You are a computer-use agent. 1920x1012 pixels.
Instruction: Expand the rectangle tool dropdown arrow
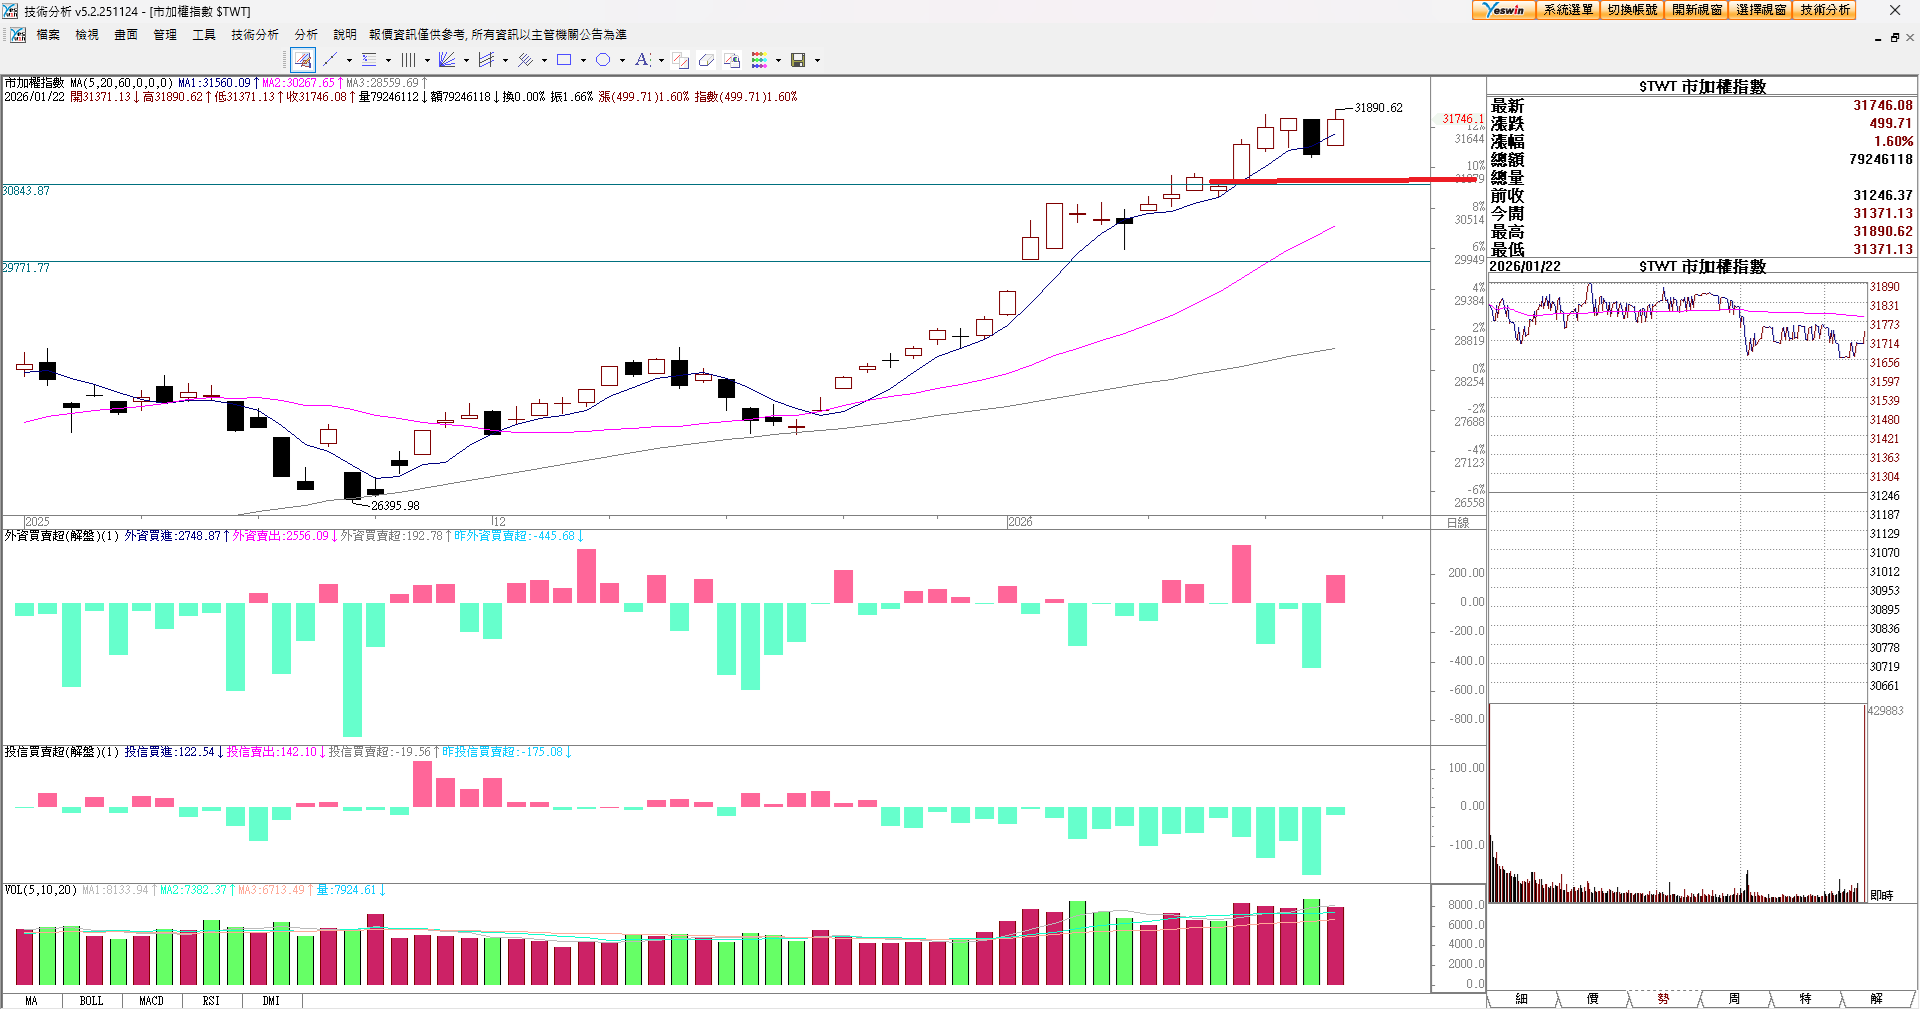click(x=583, y=60)
